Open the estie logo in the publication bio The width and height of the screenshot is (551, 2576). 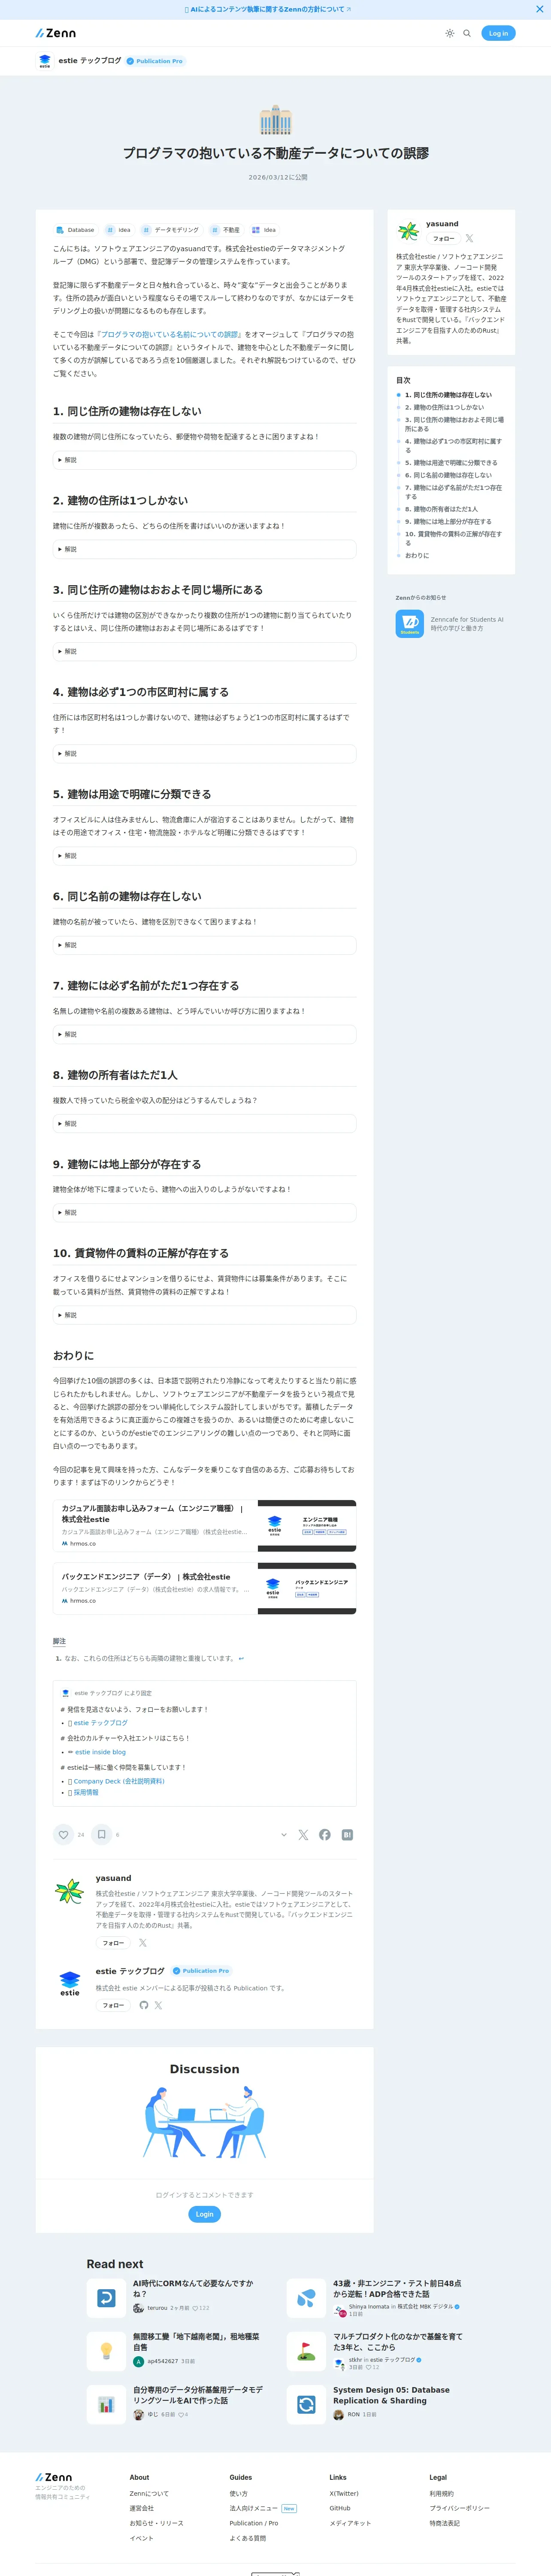tap(69, 1983)
